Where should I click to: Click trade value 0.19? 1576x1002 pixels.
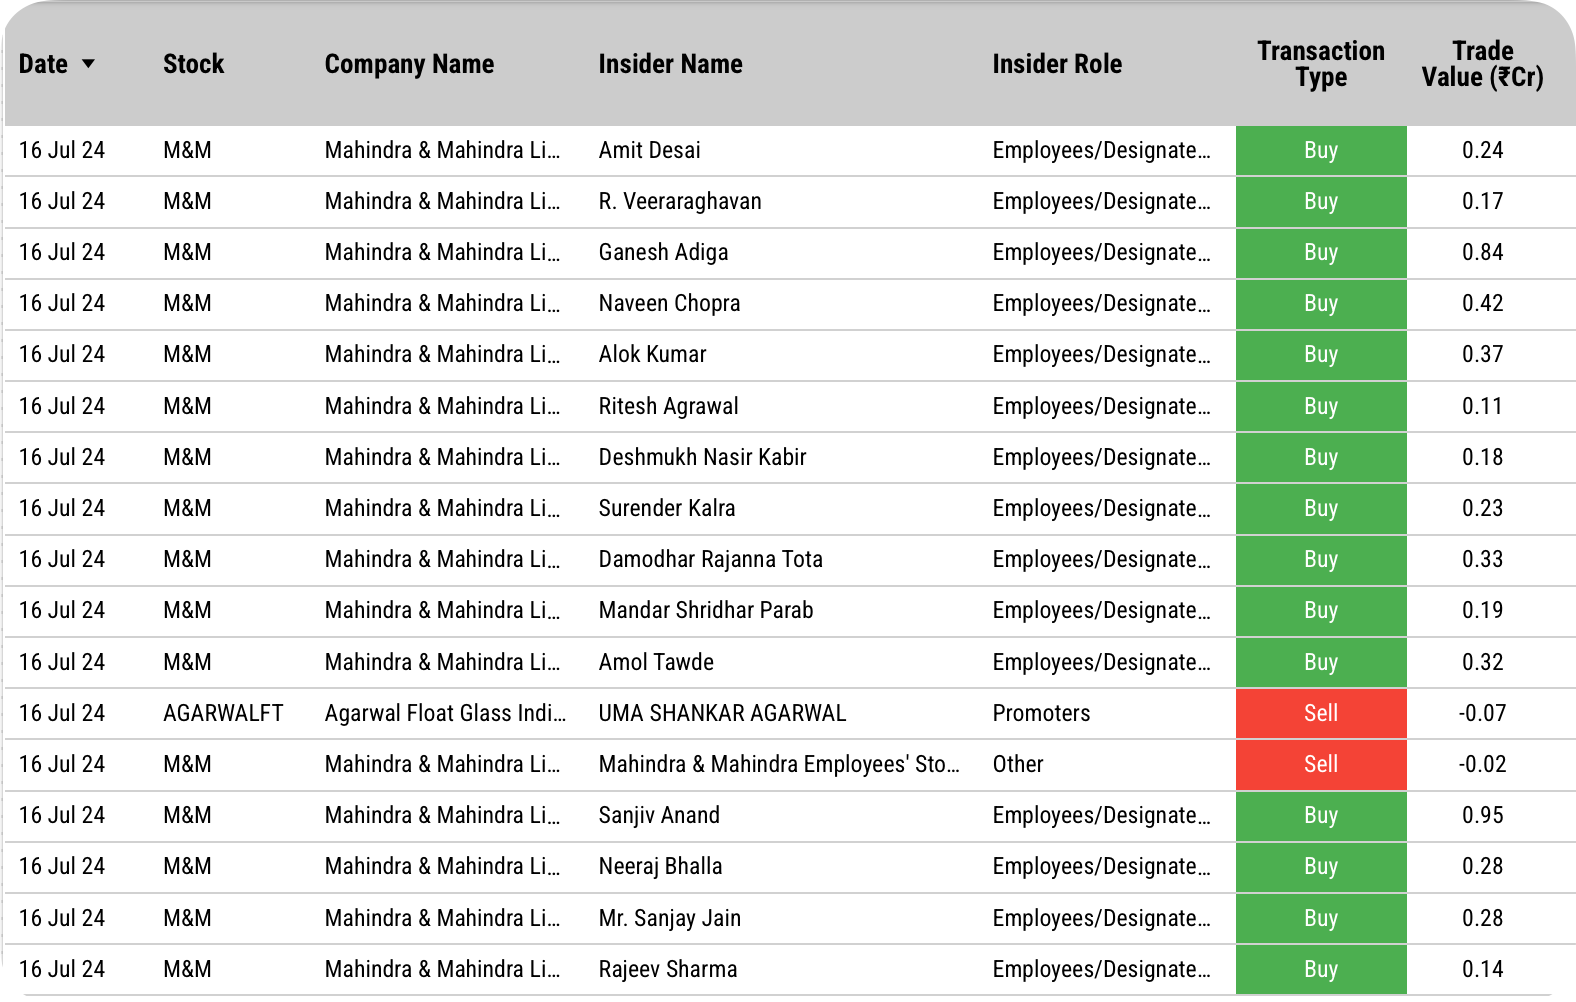(x=1482, y=610)
